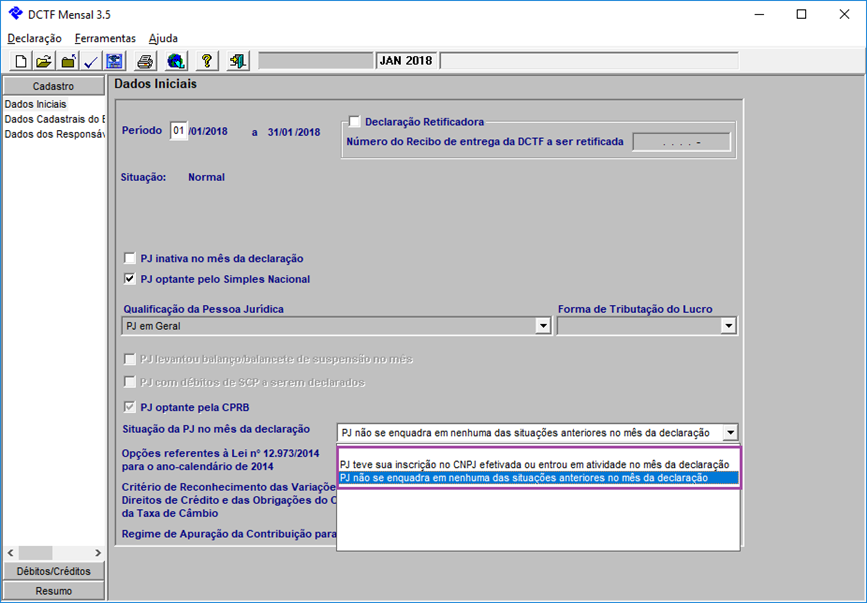Click the sidebar horizontal scrollbar thumb
The height and width of the screenshot is (603, 867).
pyautogui.click(x=35, y=553)
